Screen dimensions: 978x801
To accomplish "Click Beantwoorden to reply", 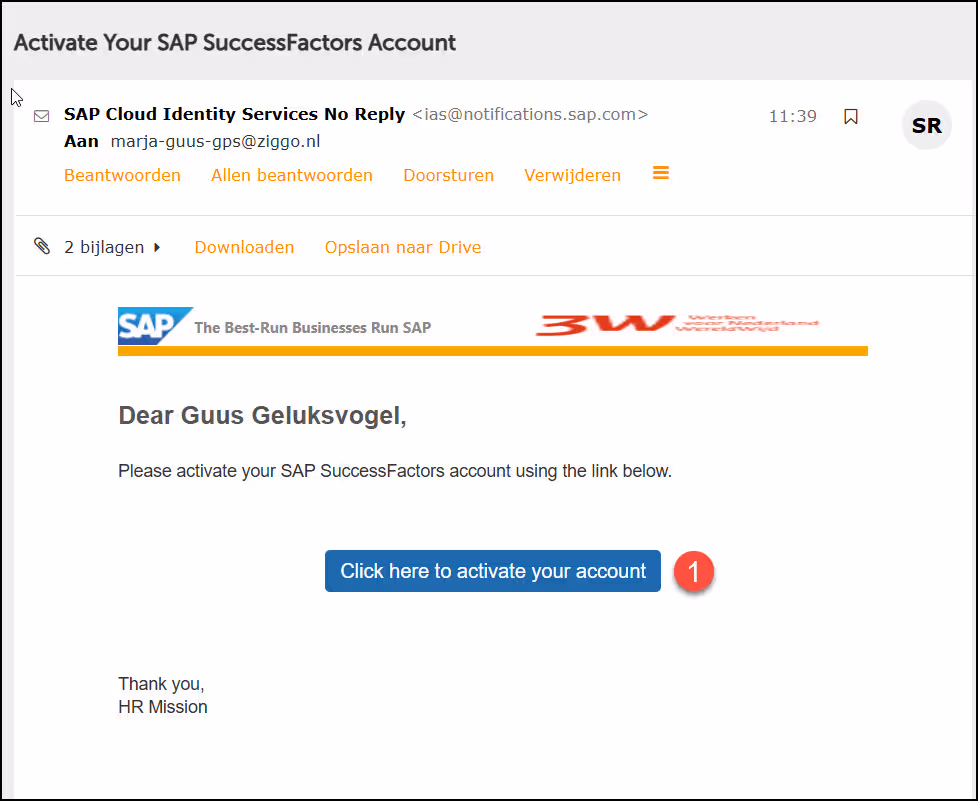I will [122, 175].
